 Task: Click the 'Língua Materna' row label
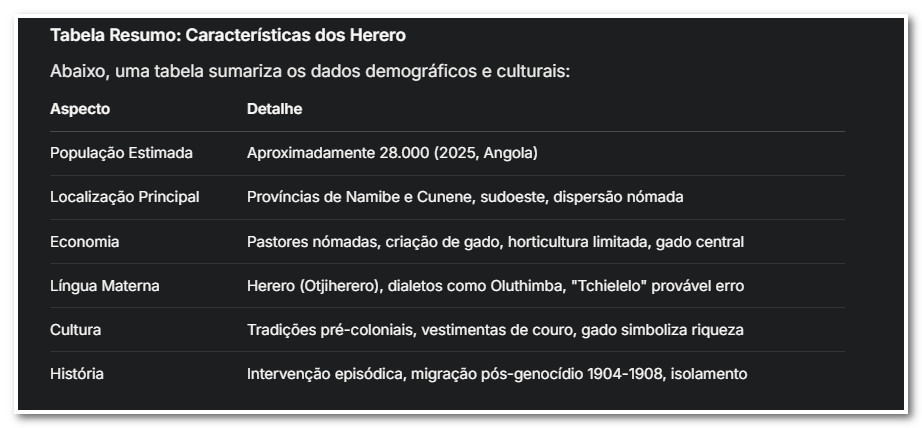coord(104,286)
